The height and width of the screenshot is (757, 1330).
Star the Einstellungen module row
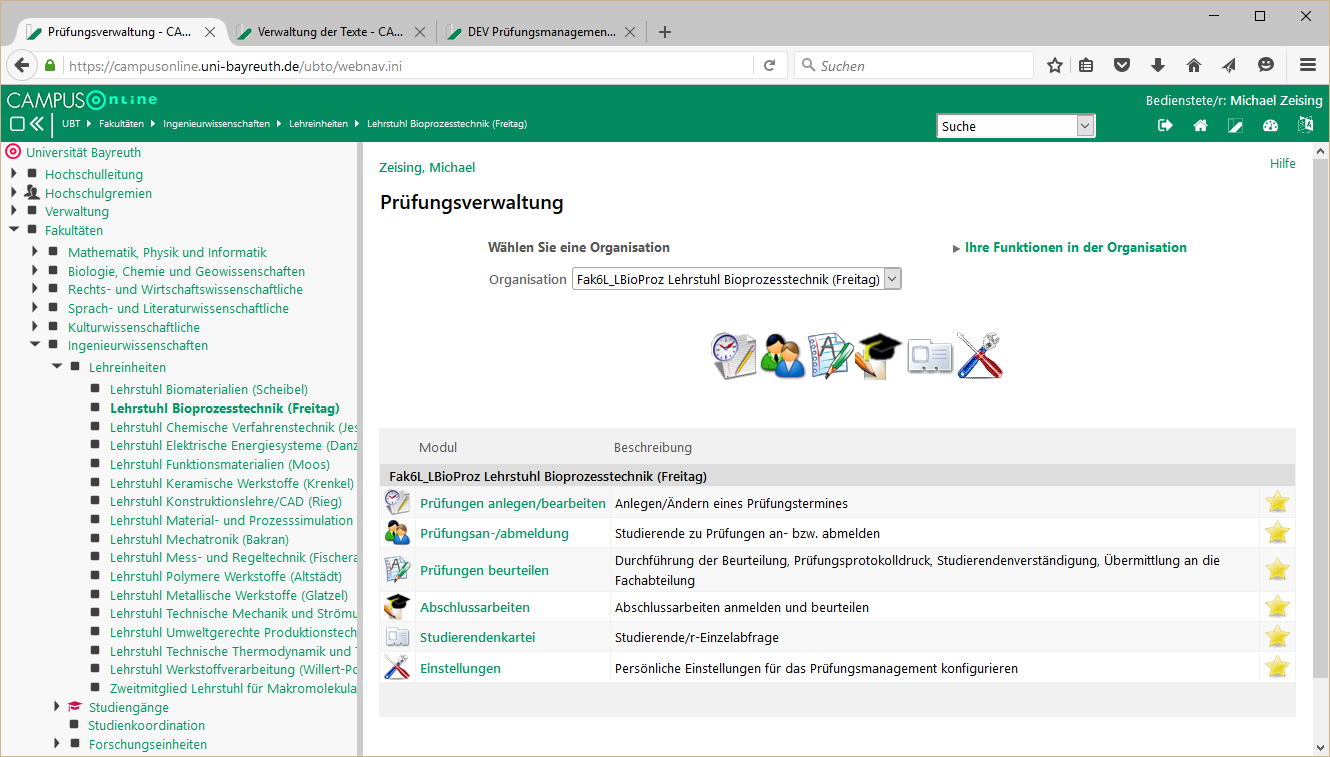click(x=1277, y=667)
